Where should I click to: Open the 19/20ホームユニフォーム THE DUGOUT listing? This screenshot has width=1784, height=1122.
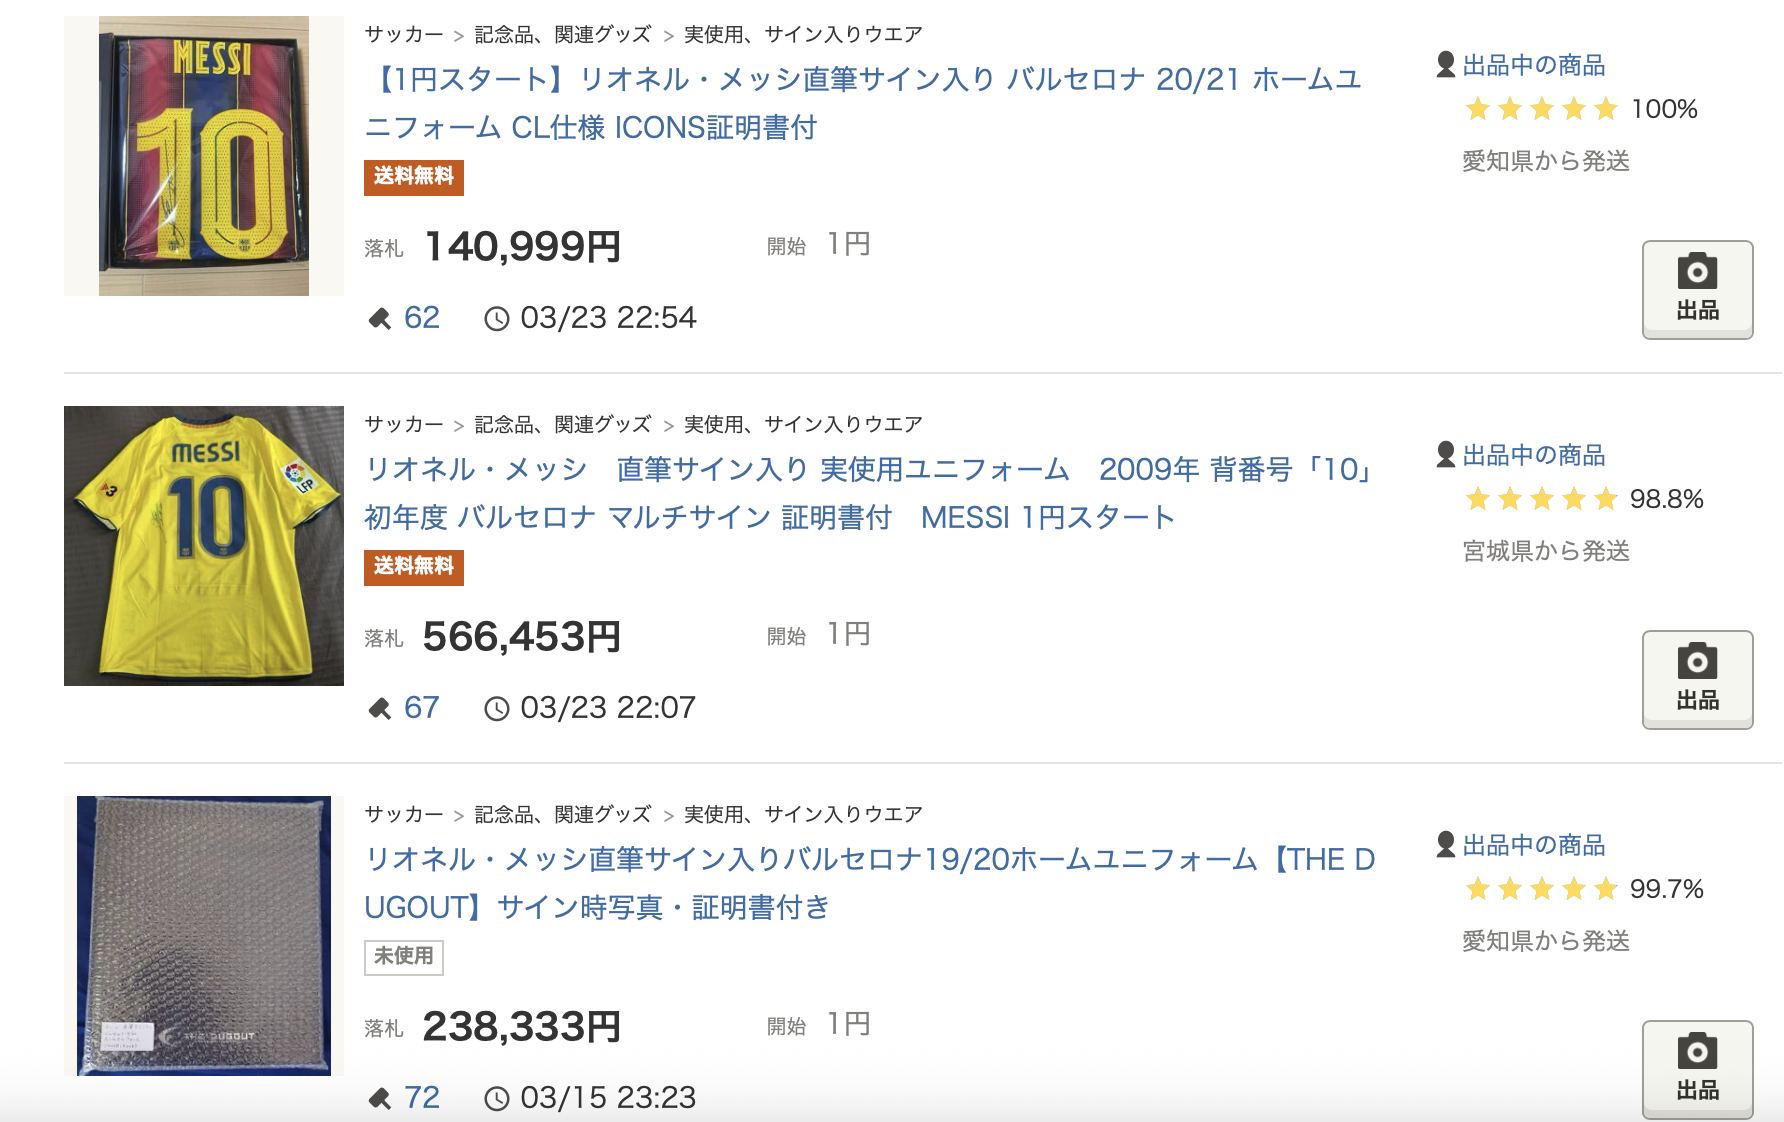[x=870, y=883]
